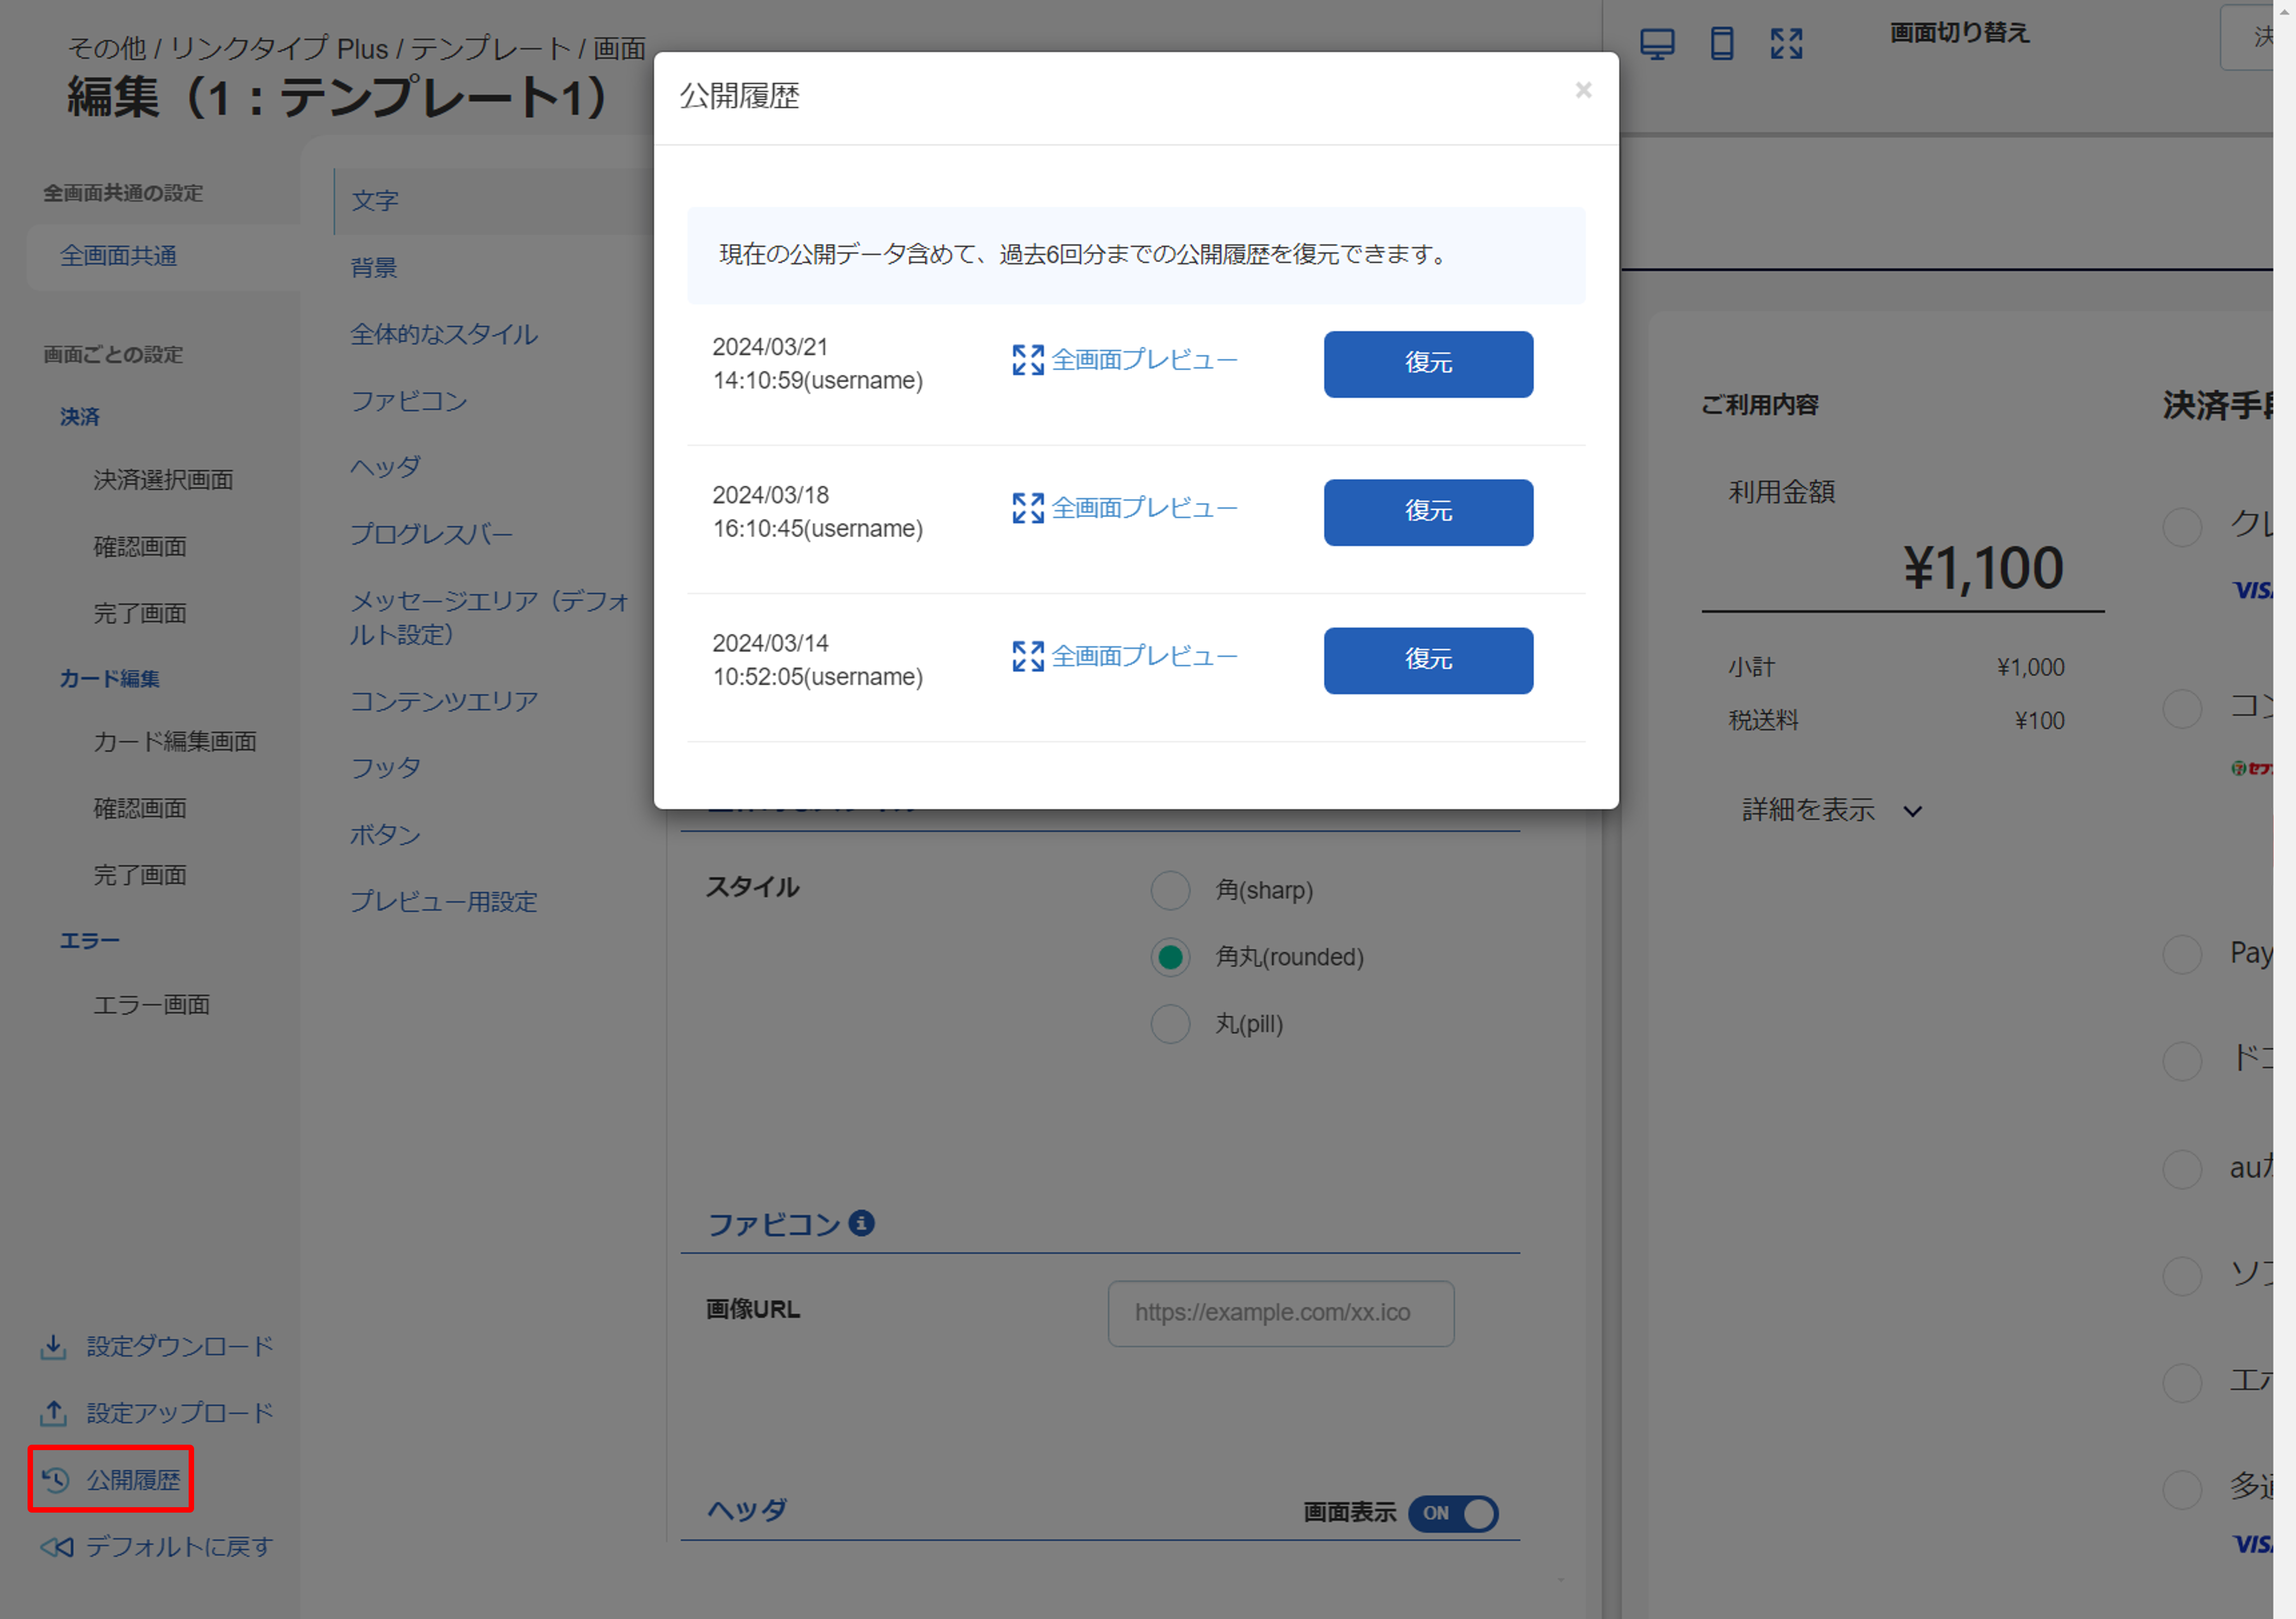Jump to ヘッダ section in submenu
2296x1619 pixels.
click(385, 467)
